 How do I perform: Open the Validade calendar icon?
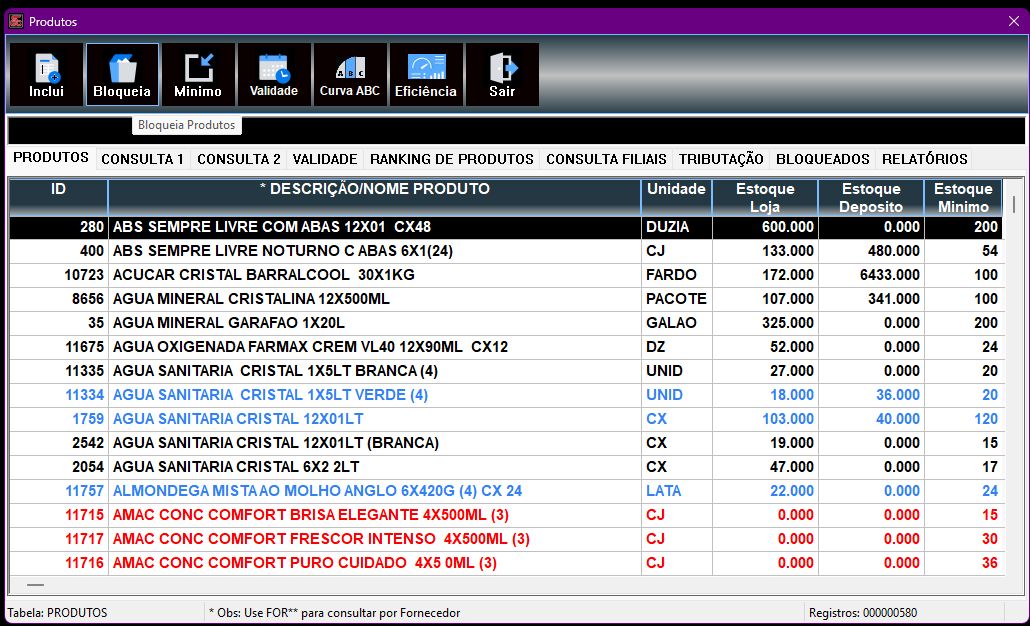[x=274, y=75]
